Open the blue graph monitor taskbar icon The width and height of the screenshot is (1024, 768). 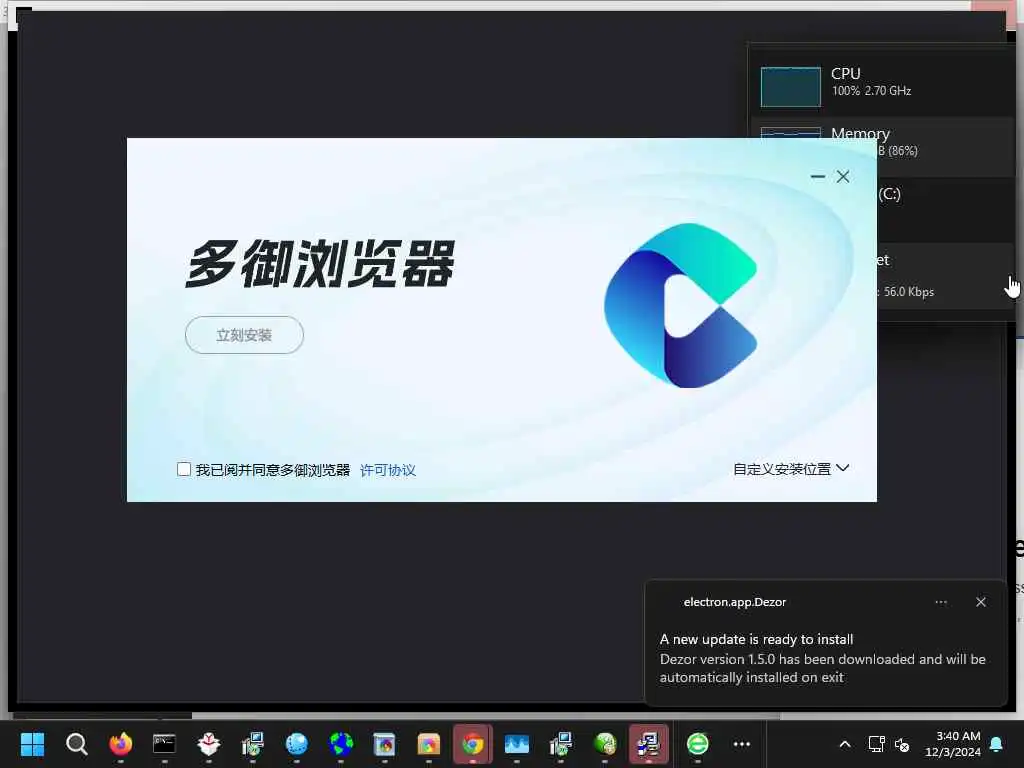click(x=517, y=744)
